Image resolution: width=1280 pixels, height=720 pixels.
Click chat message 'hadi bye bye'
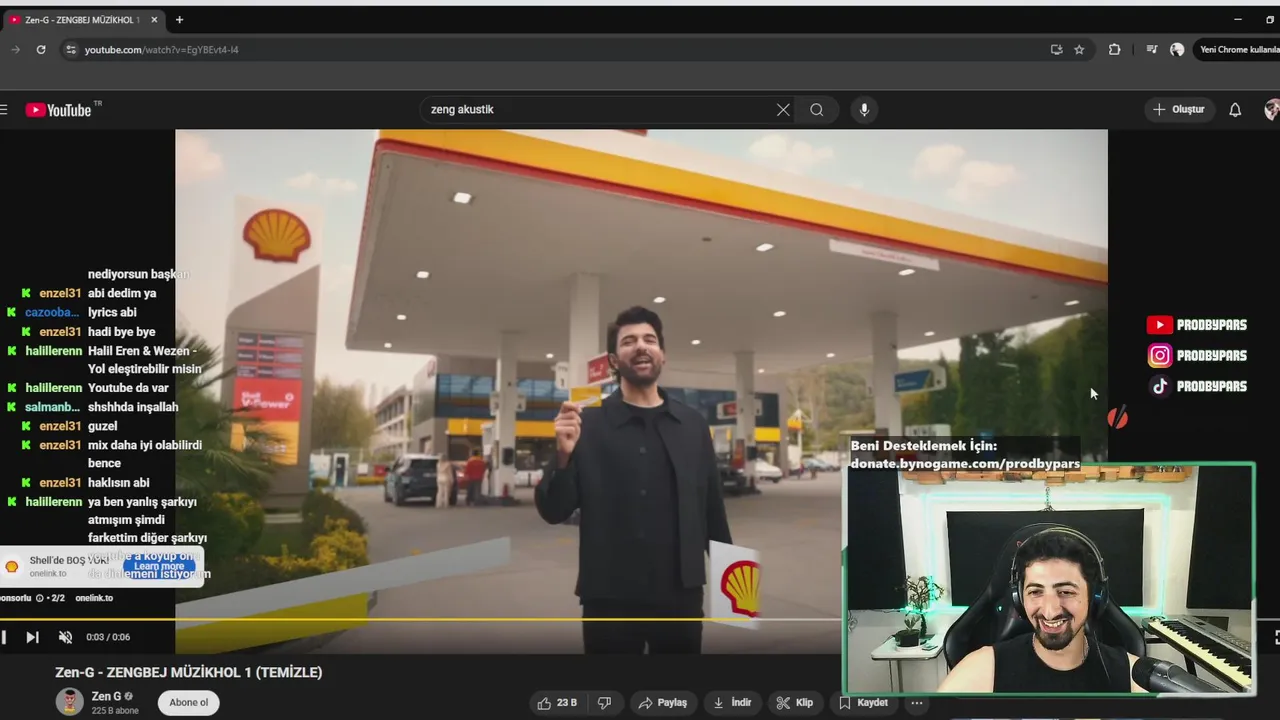click(x=121, y=332)
